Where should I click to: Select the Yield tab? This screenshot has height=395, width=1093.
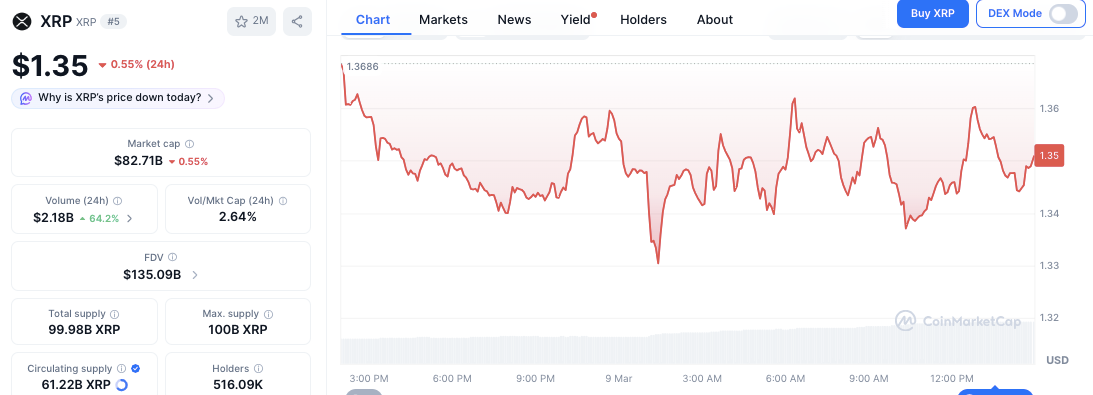click(x=576, y=20)
